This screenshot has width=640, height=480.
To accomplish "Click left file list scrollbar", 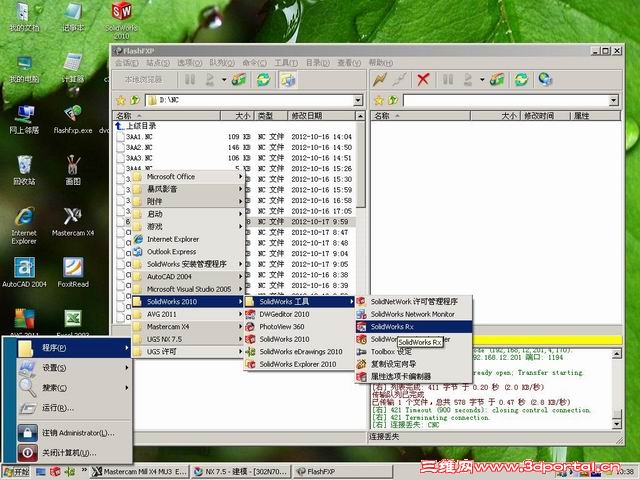I will [360, 163].
